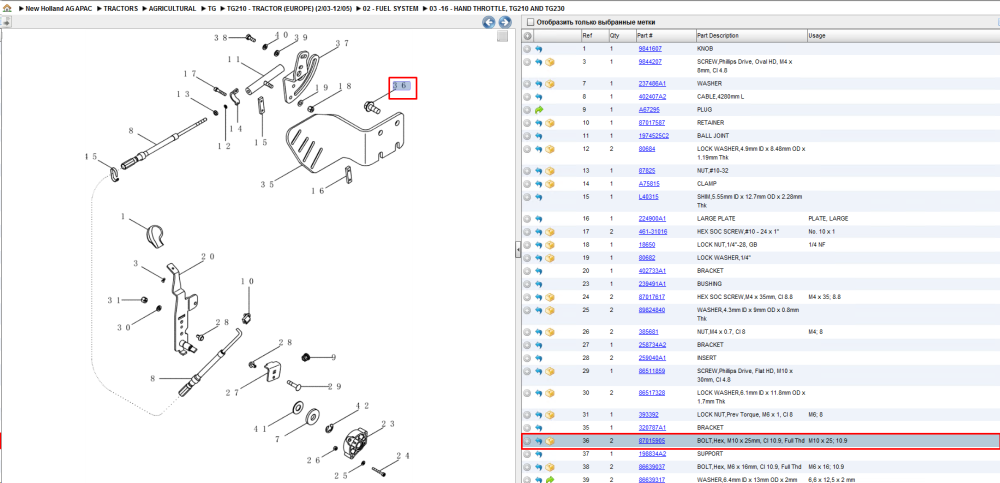Viewport: 1000px width, 483px height.
Task: Select callout 20 label in the diagram
Action: pyautogui.click(x=208, y=256)
